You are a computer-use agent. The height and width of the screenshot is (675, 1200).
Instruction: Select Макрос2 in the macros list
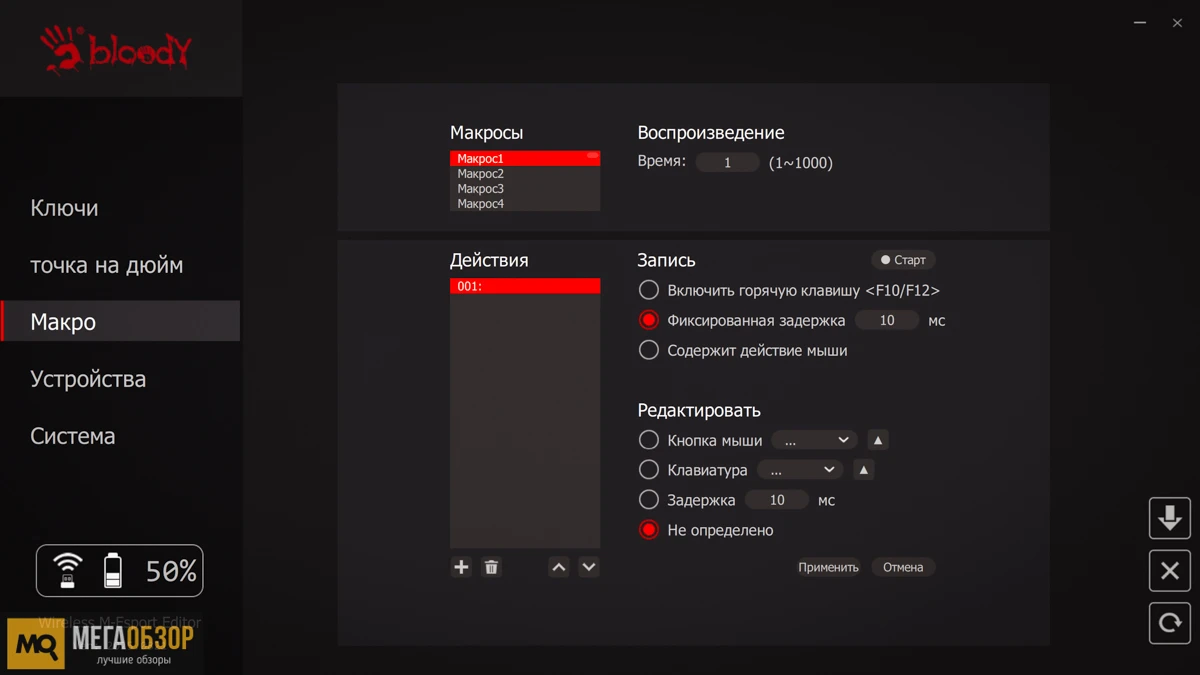pyautogui.click(x=480, y=172)
